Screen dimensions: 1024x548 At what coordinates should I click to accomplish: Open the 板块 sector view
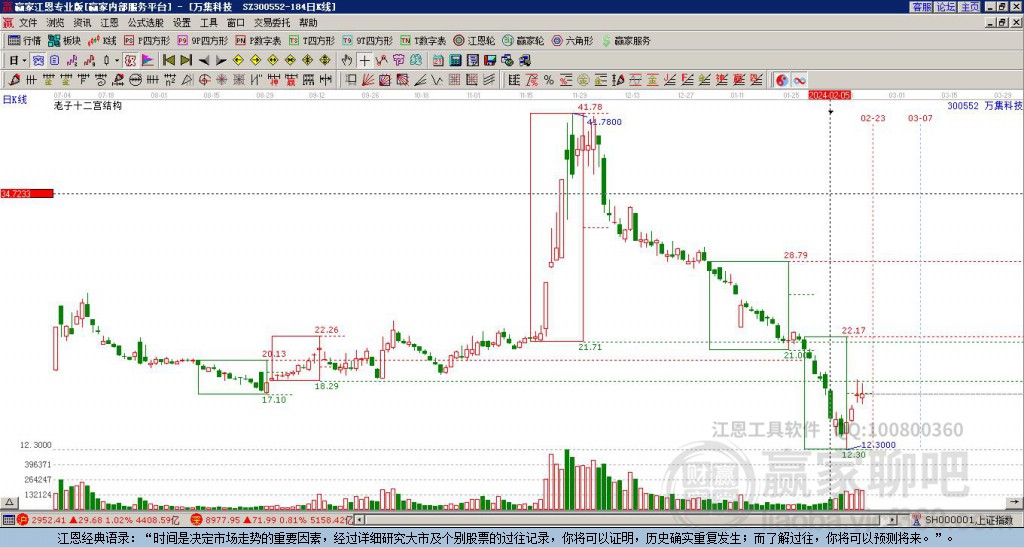tap(64, 40)
